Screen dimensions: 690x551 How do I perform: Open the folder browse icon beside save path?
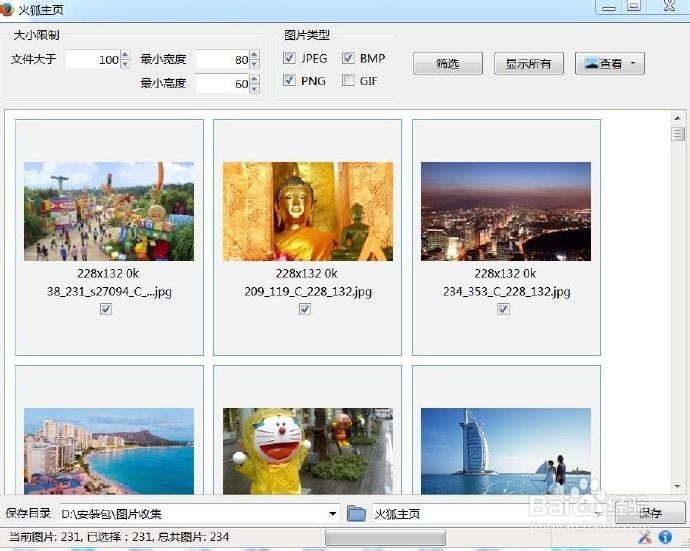(x=356, y=513)
